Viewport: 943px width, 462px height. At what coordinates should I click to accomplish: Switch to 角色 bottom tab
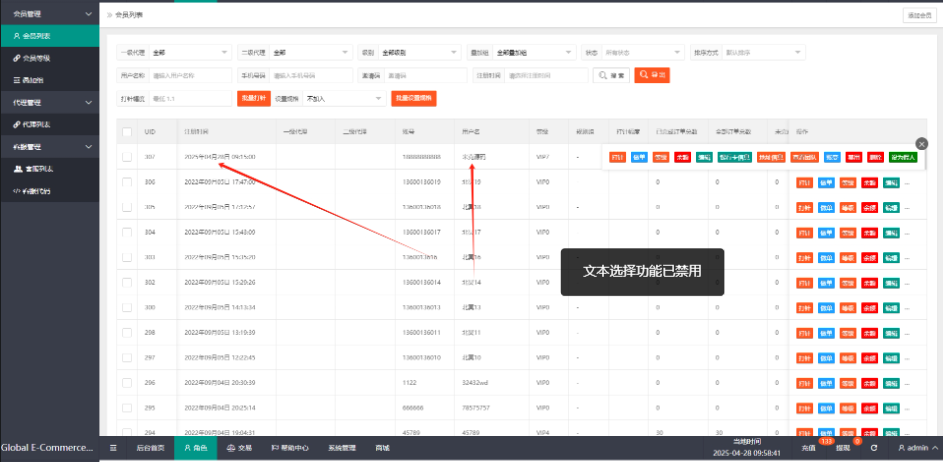pyautogui.click(x=195, y=448)
